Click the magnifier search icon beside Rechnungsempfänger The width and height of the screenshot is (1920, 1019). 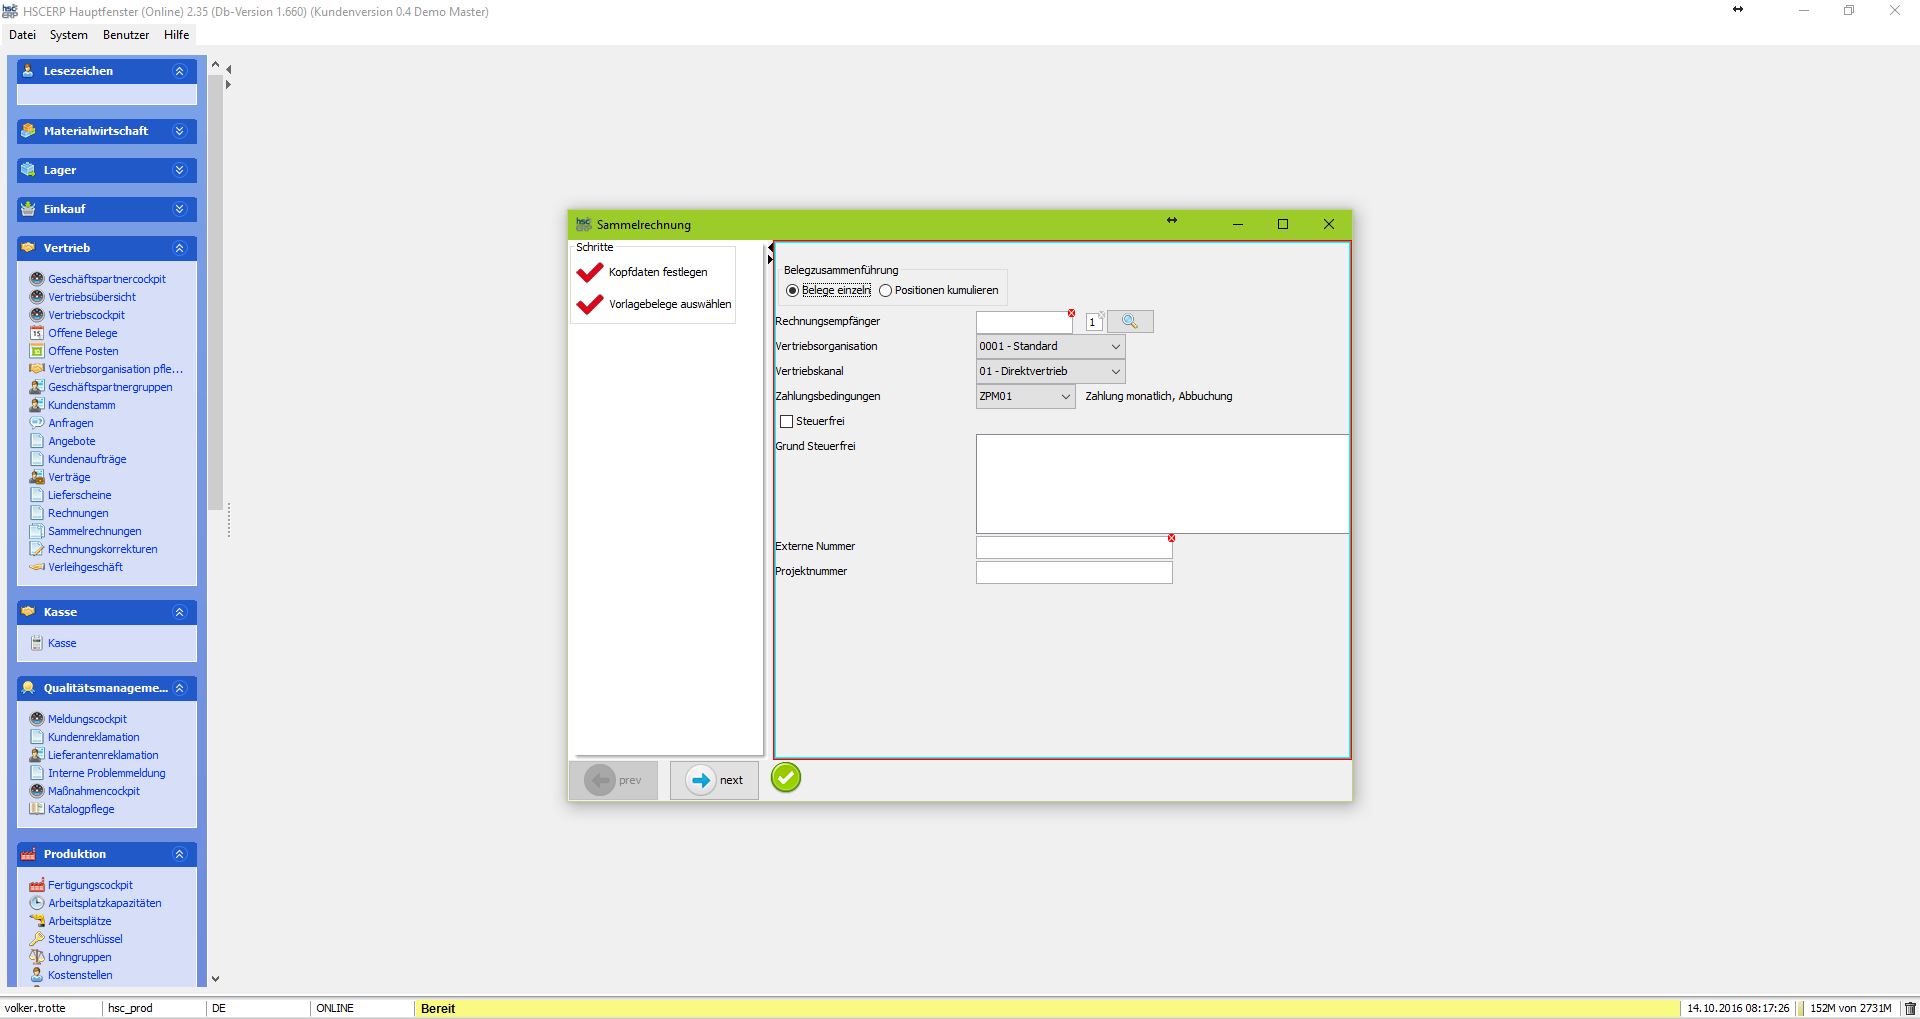(x=1130, y=321)
